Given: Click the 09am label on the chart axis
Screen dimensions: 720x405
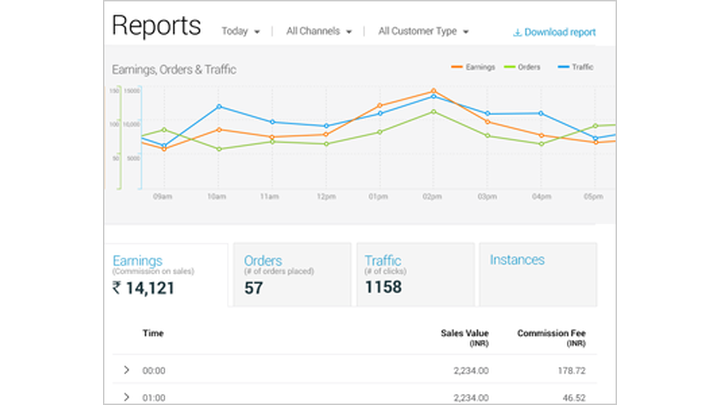Looking at the screenshot, I should pos(163,197).
